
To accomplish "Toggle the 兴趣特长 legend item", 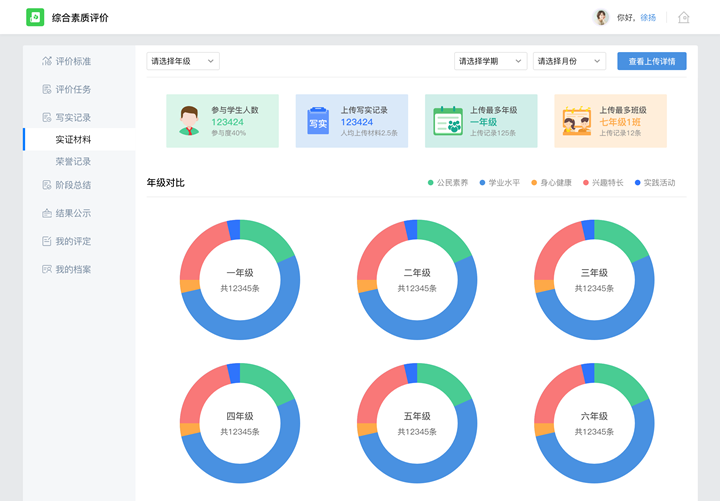I will tap(603, 183).
